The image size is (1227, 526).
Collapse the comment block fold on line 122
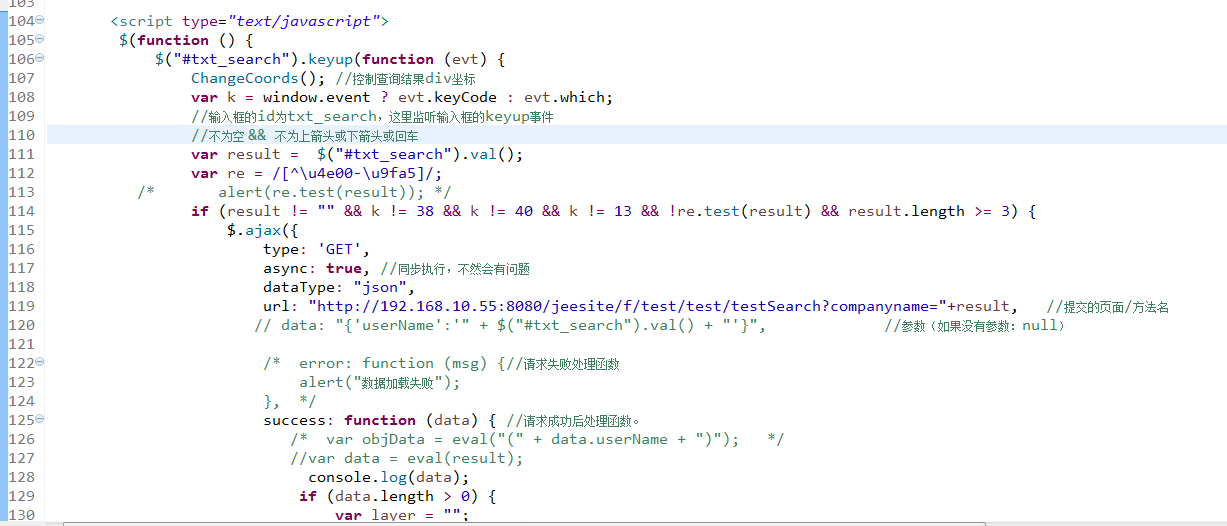[39, 363]
